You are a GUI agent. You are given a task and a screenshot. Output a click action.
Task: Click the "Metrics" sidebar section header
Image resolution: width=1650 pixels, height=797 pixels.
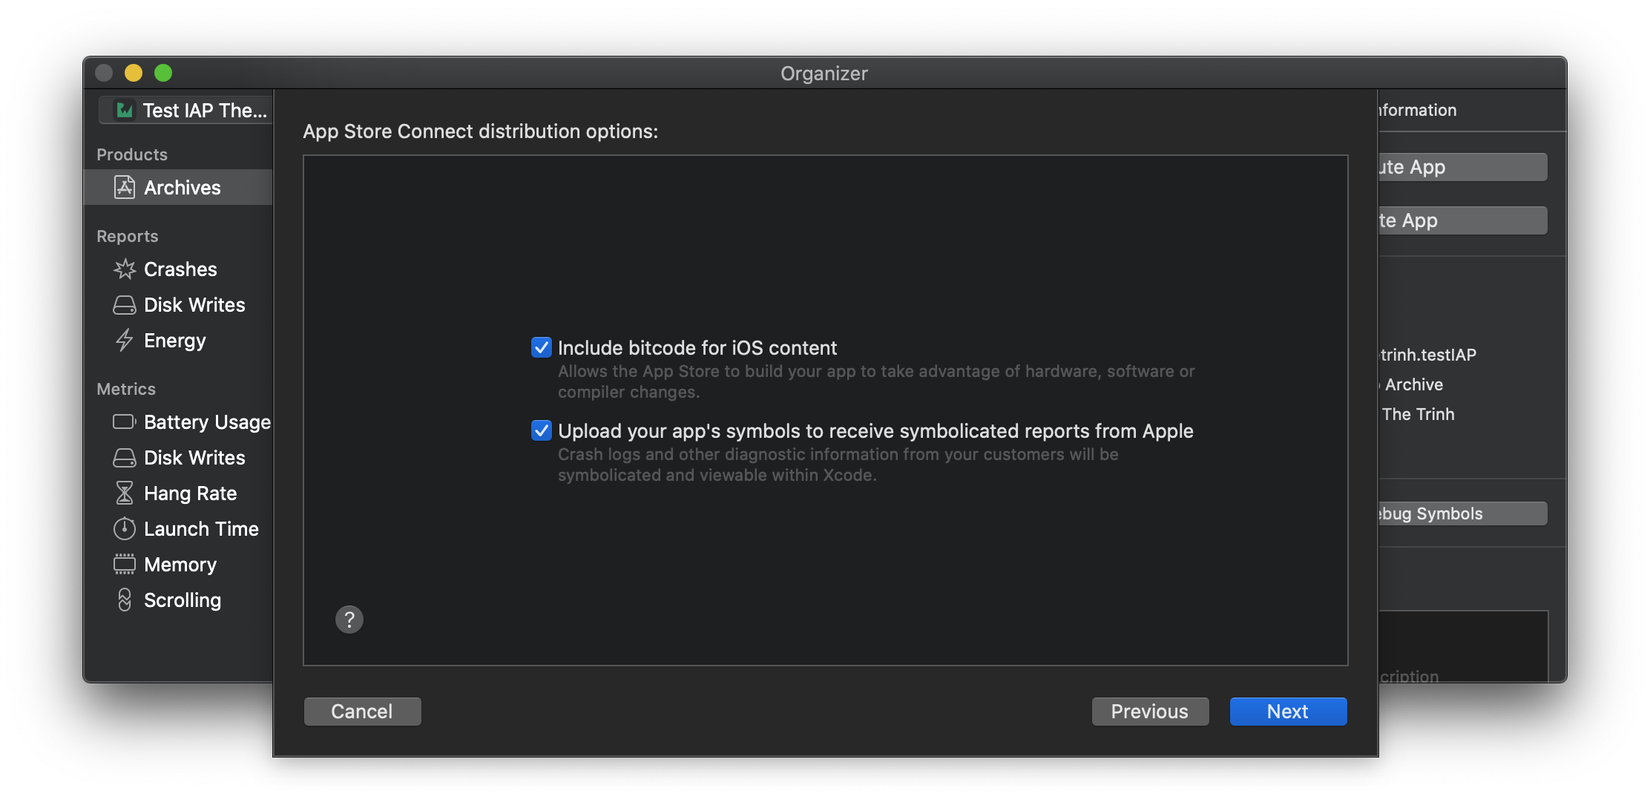click(126, 389)
